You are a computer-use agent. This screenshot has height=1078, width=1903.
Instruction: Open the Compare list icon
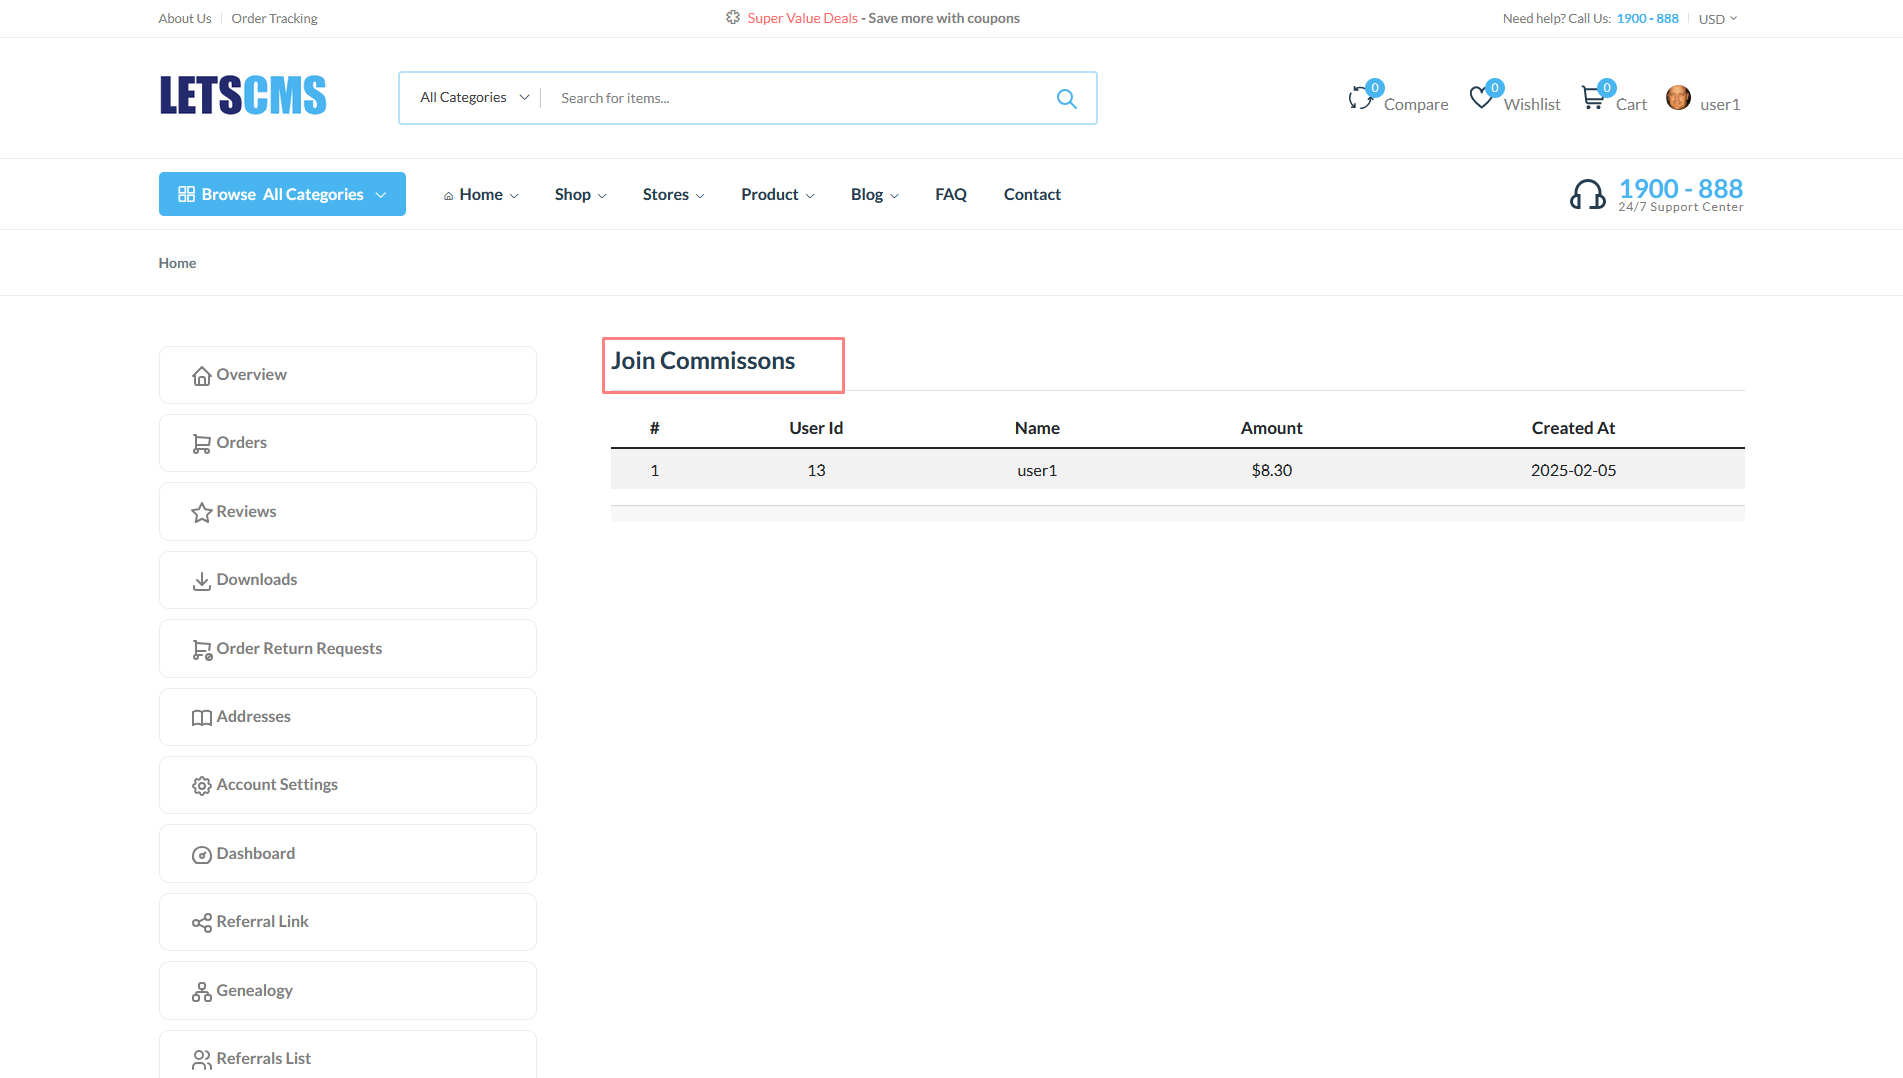1361,98
